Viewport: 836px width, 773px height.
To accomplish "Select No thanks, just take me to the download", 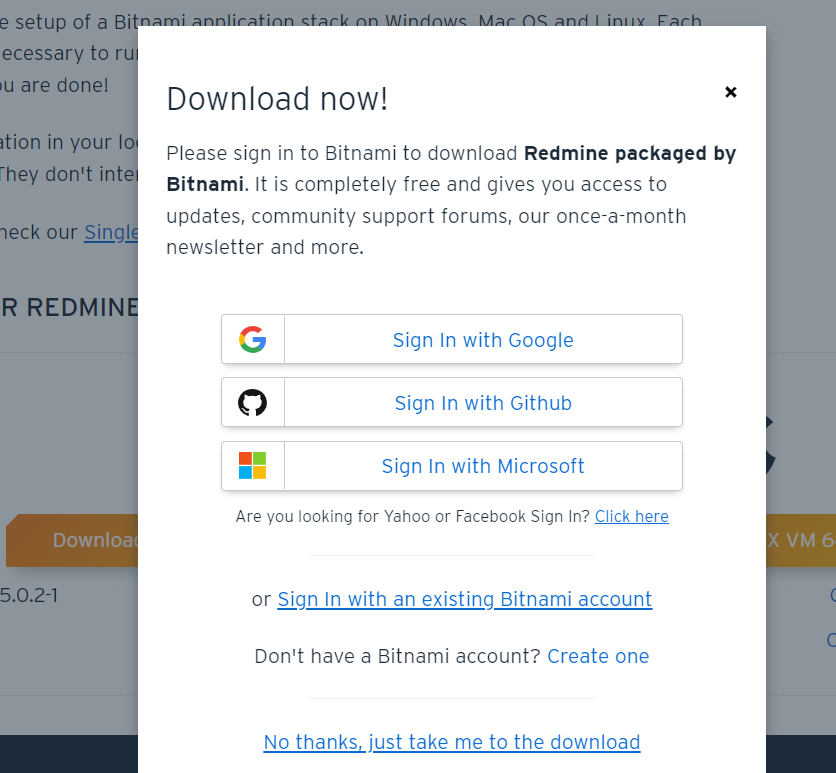I will click(452, 742).
